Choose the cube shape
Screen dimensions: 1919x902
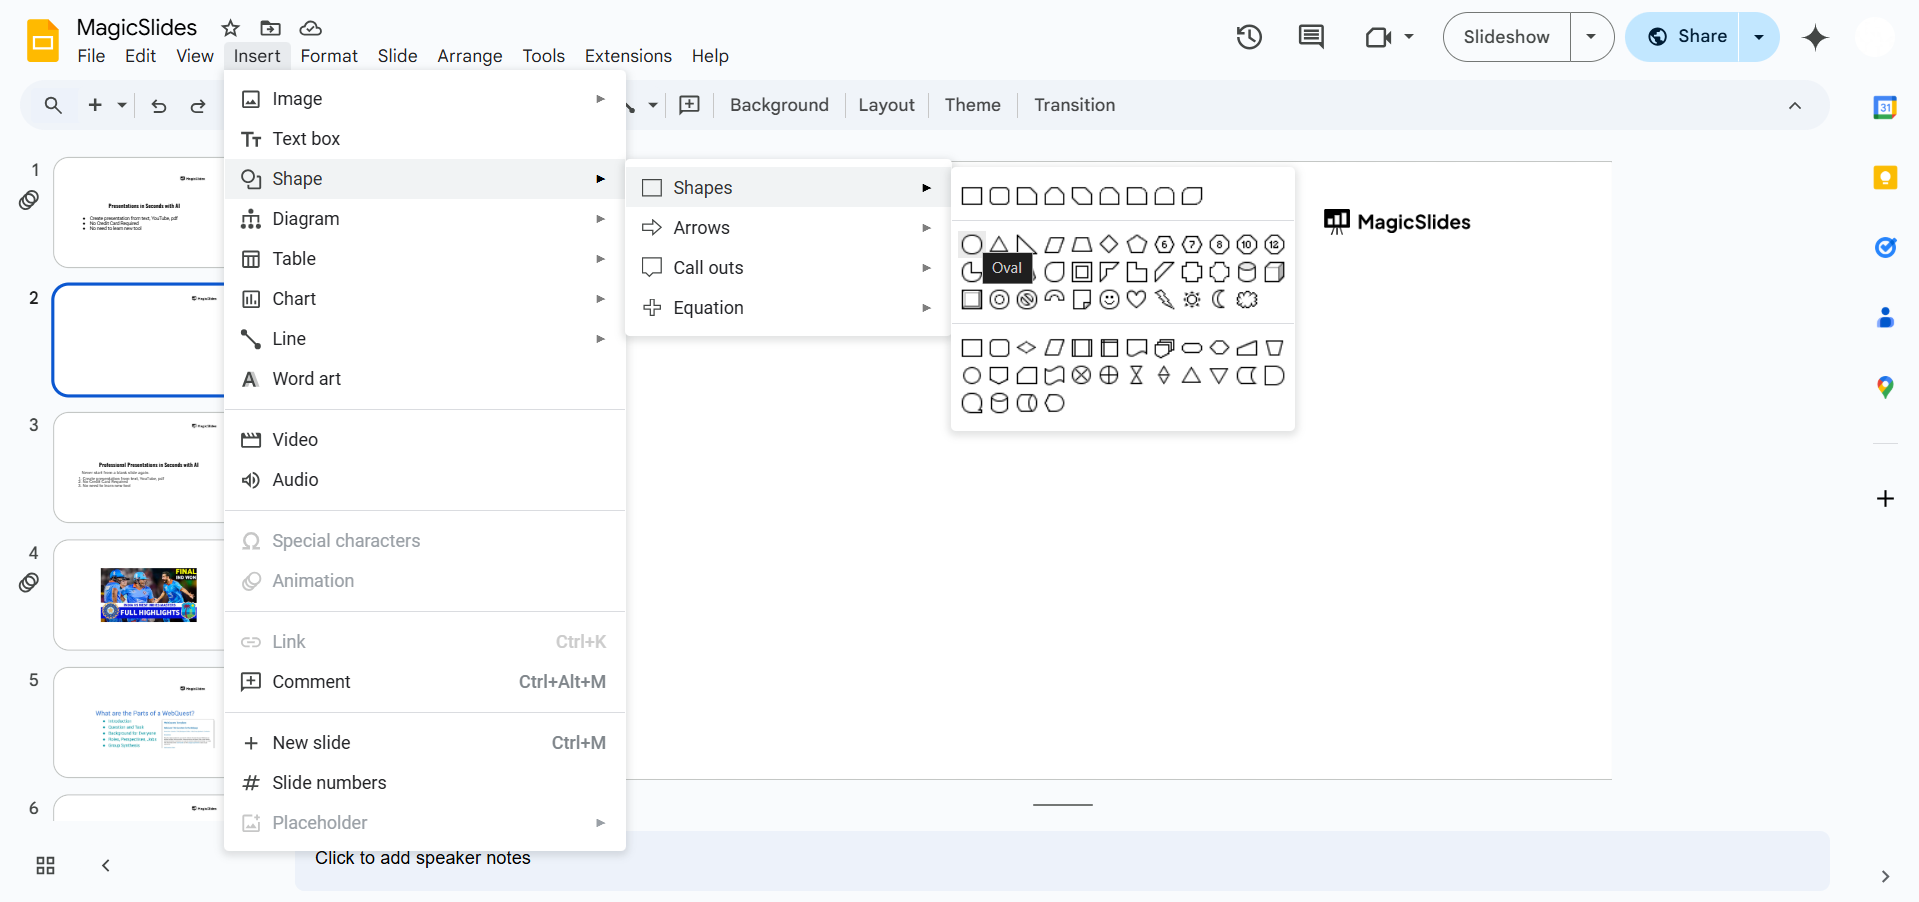[1274, 272]
